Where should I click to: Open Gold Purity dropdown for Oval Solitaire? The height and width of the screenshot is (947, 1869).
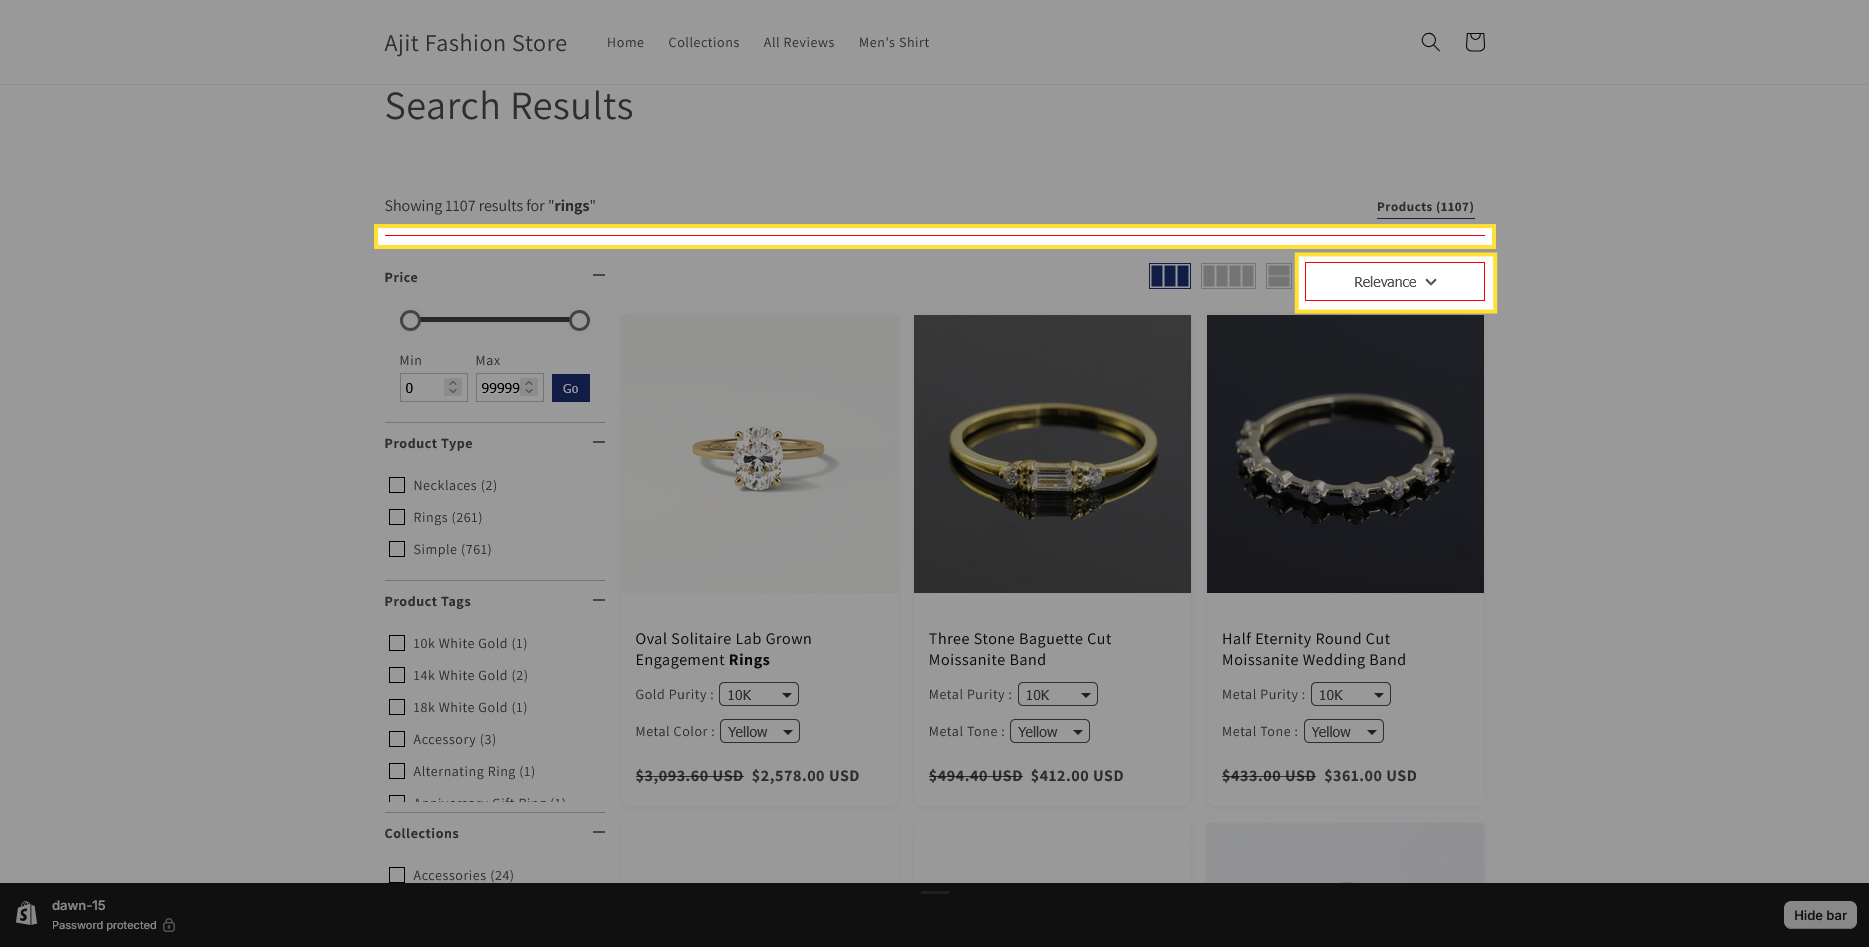coord(759,695)
